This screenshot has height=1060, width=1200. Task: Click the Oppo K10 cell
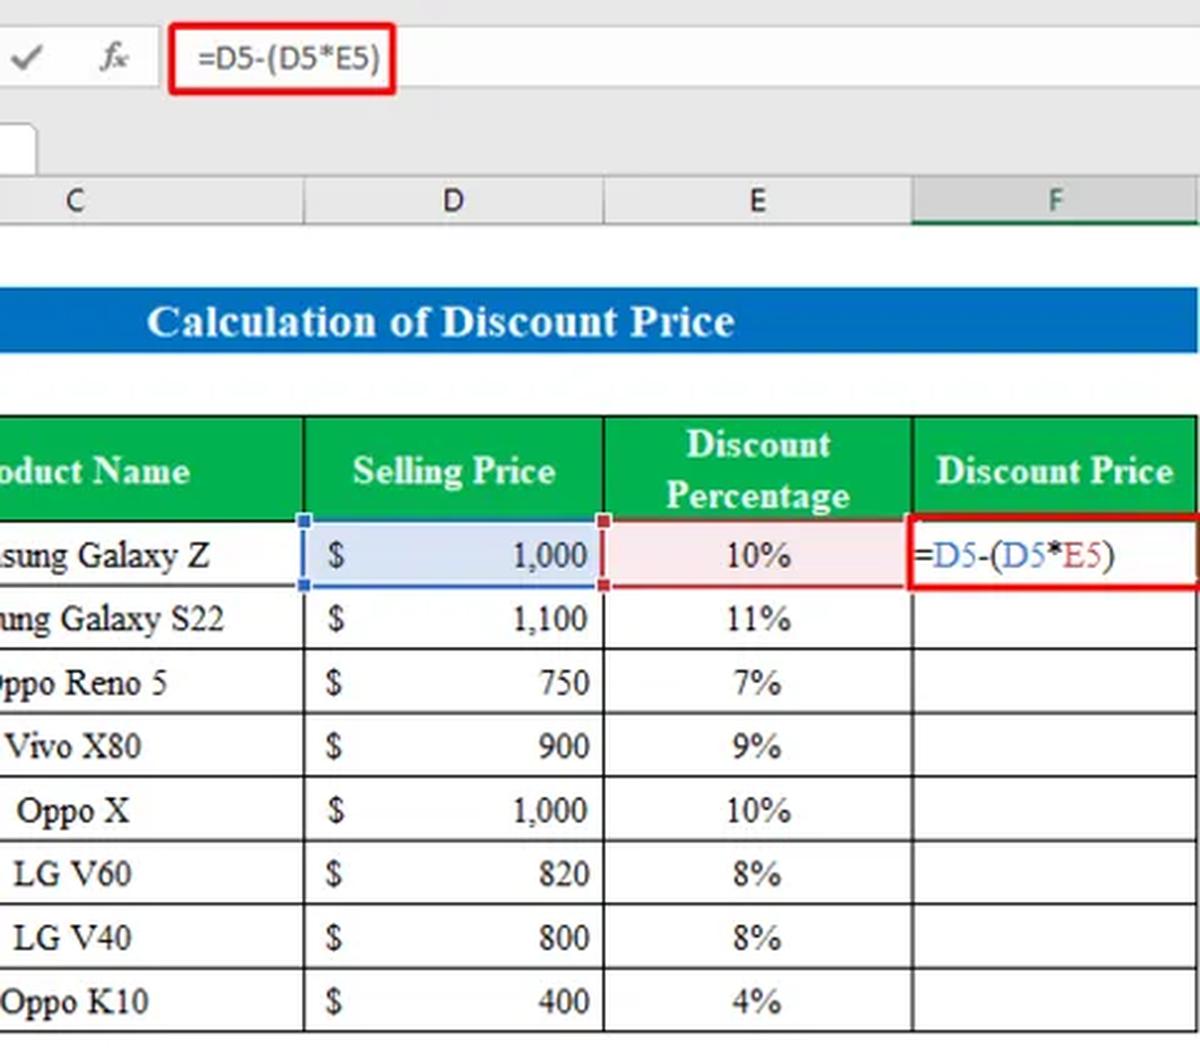pyautogui.click(x=151, y=1001)
